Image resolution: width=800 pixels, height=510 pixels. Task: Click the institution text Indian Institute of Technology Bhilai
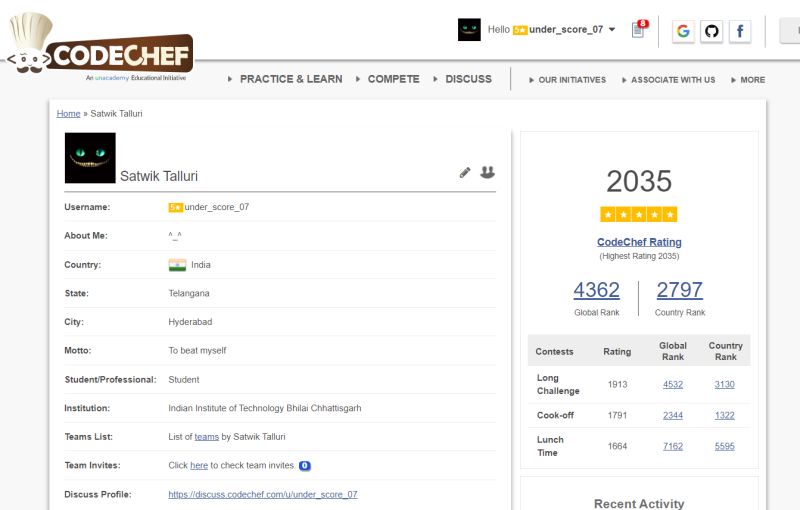pyautogui.click(x=265, y=408)
